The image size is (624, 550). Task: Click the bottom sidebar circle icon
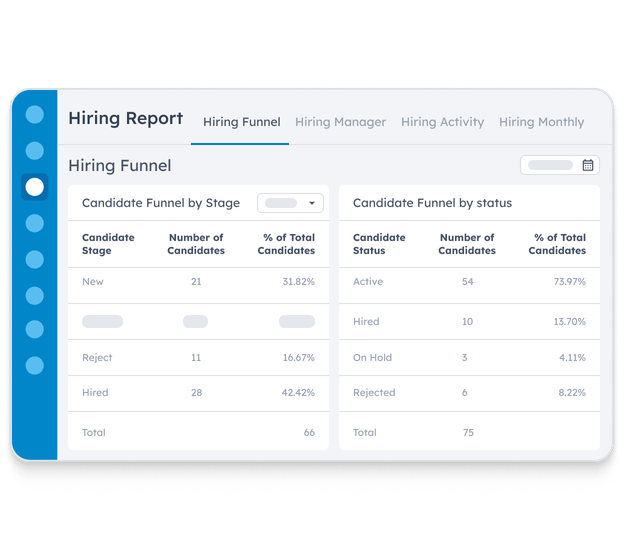[35, 365]
